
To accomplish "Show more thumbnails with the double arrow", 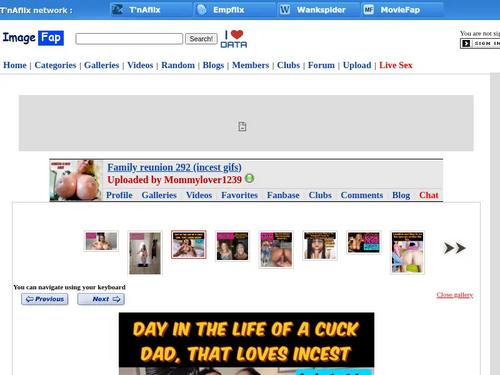I will point(454,248).
